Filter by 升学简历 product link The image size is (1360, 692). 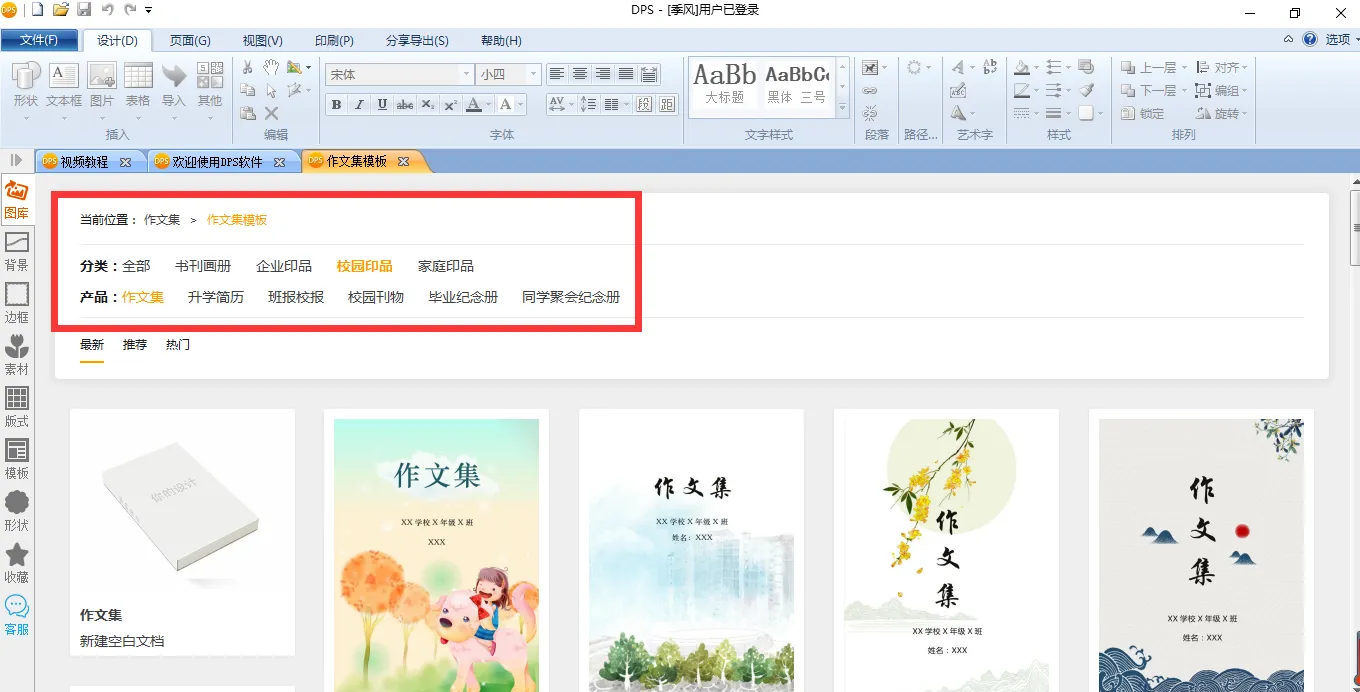click(x=215, y=297)
